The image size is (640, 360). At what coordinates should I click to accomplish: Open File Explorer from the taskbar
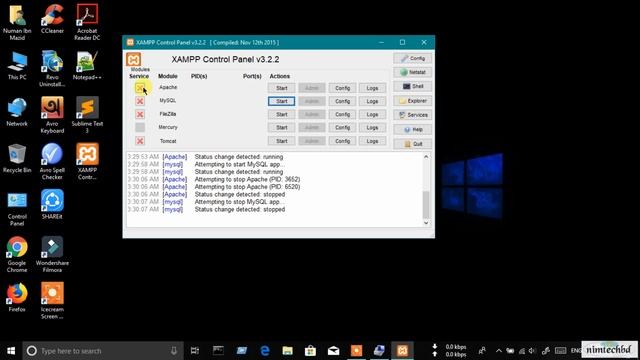[x=287, y=351]
